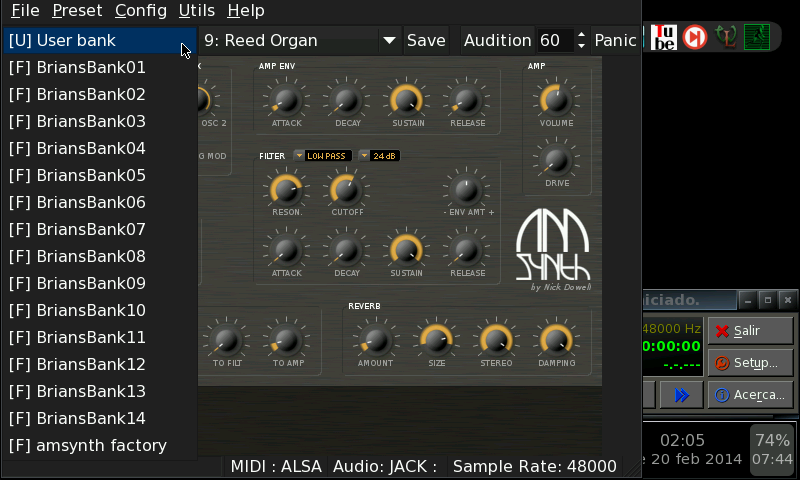Click the Amp Env Attack knob
This screenshot has width=800, height=480.
(x=286, y=100)
